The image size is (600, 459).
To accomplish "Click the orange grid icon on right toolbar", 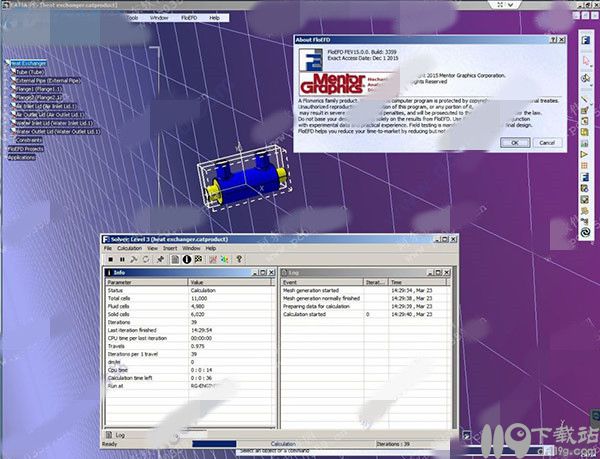I will 584,166.
